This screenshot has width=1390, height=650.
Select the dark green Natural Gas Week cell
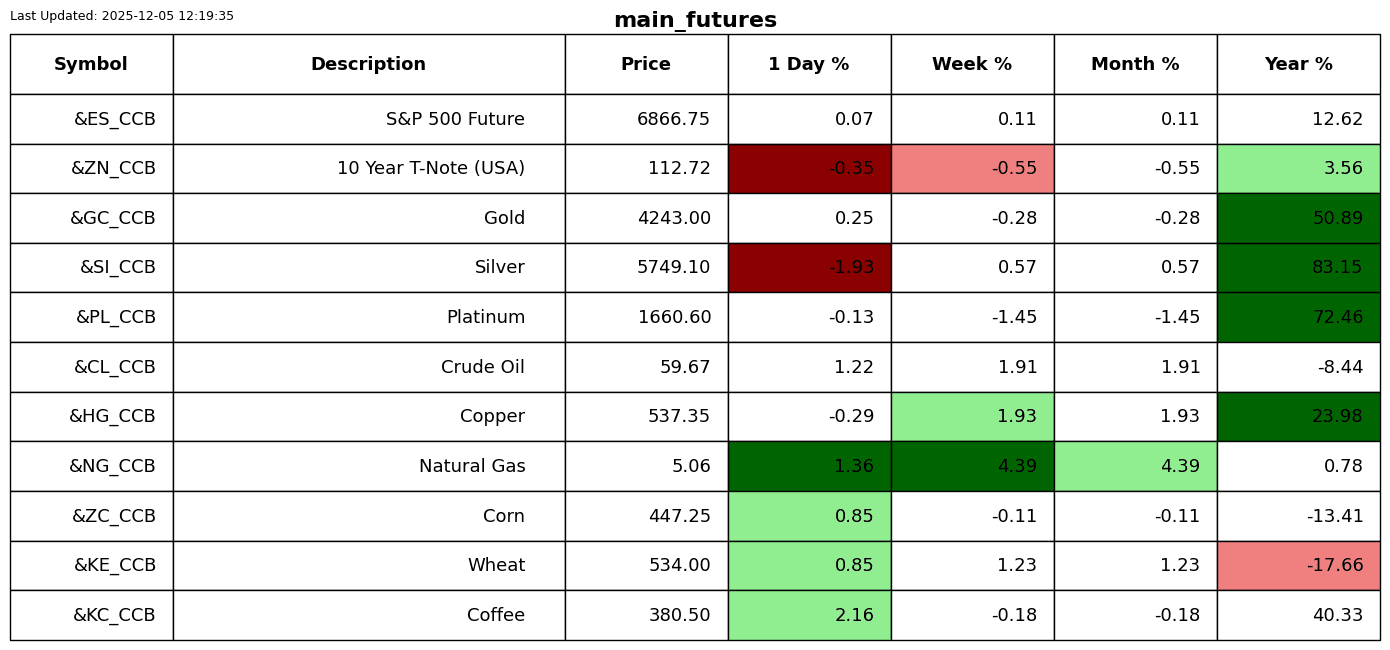tap(972, 467)
